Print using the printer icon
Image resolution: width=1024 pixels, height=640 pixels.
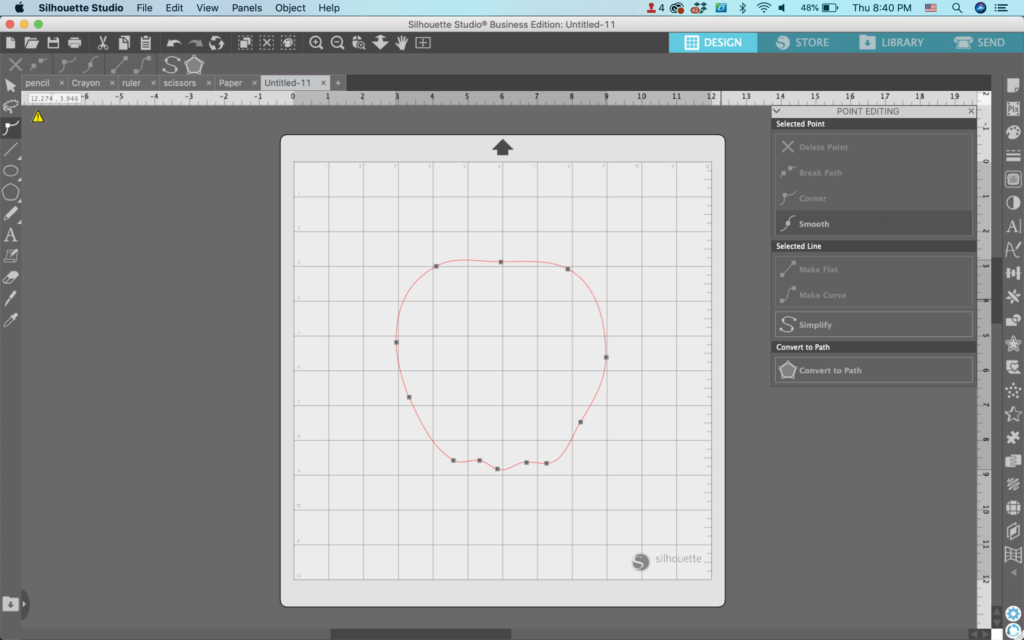(74, 43)
